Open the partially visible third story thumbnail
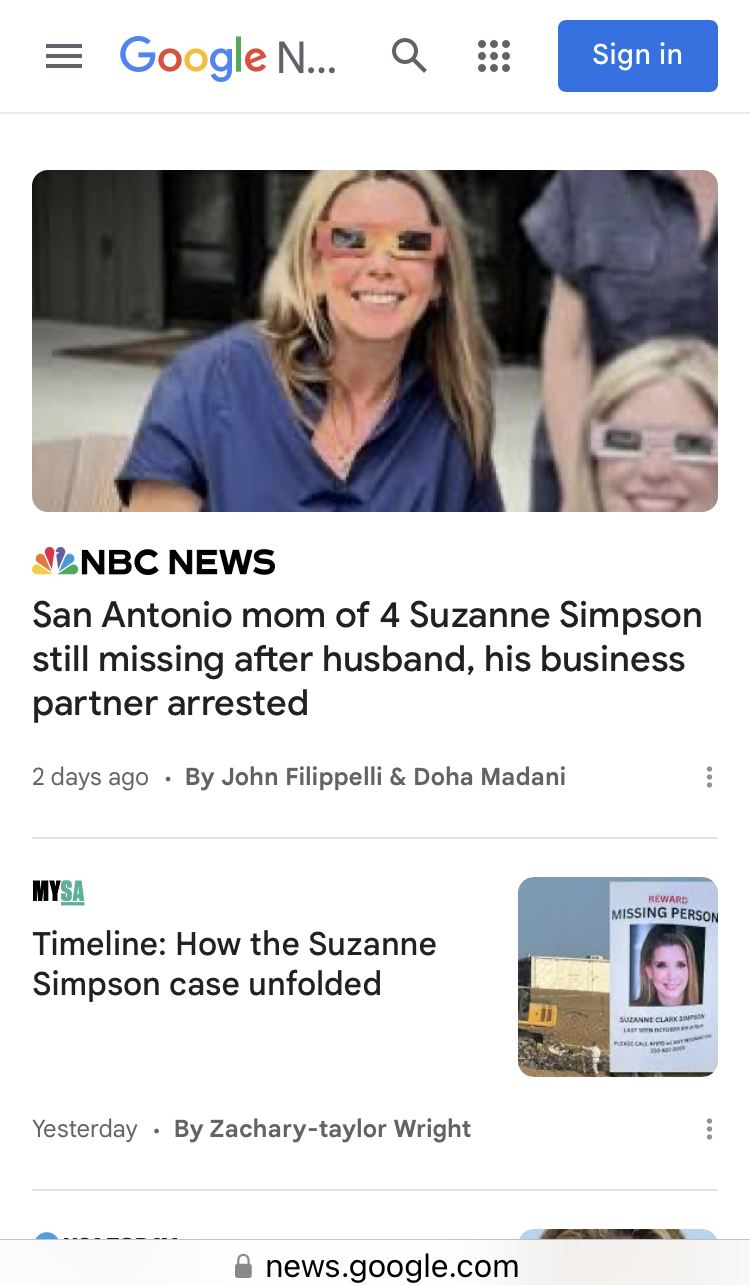Image resolution: width=750 pixels, height=1285 pixels. pos(618,1236)
